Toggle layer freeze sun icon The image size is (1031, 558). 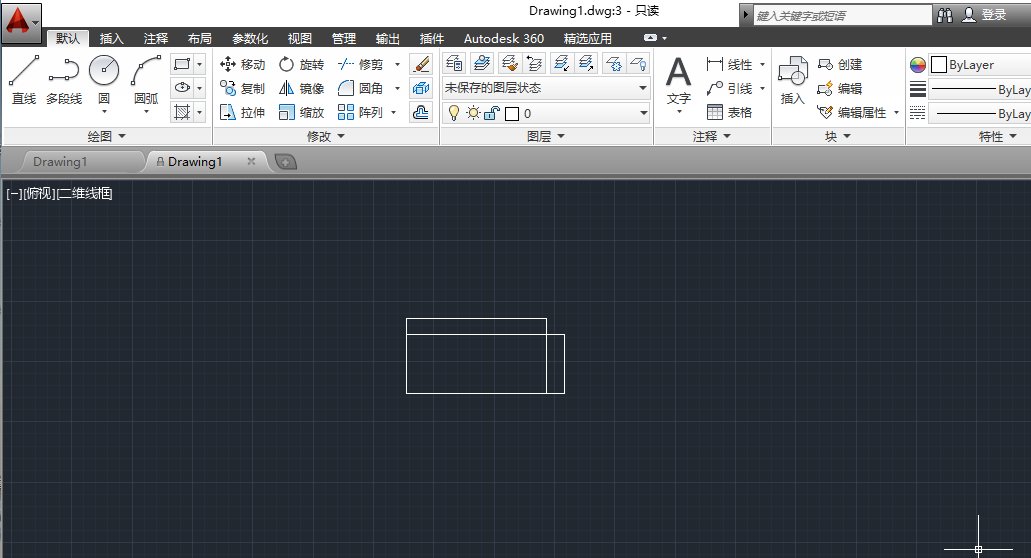472,113
